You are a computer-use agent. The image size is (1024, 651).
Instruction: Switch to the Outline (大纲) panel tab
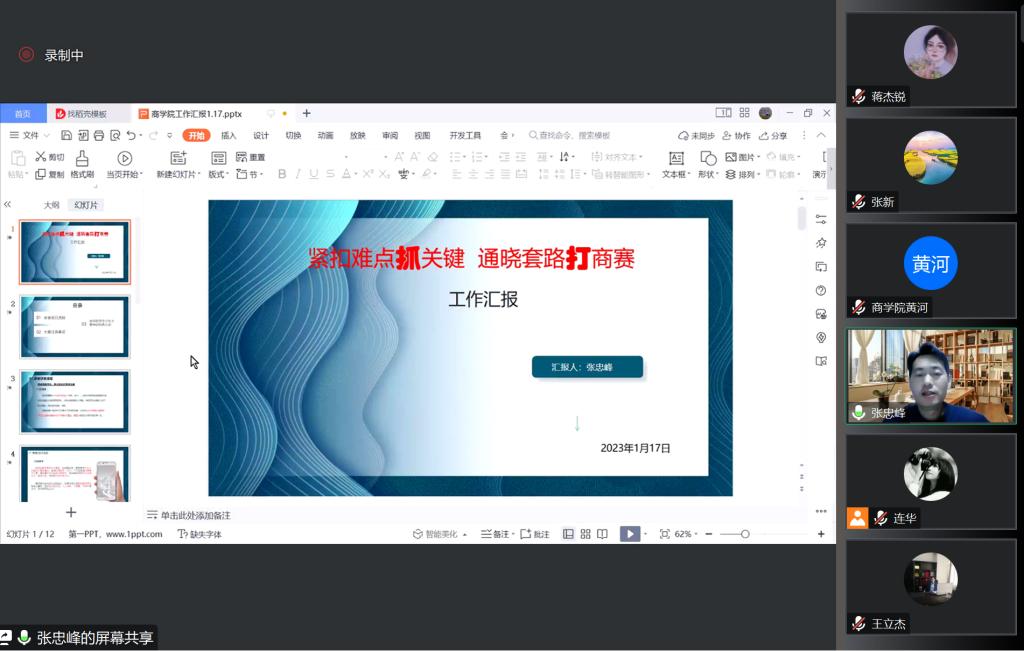tap(51, 205)
